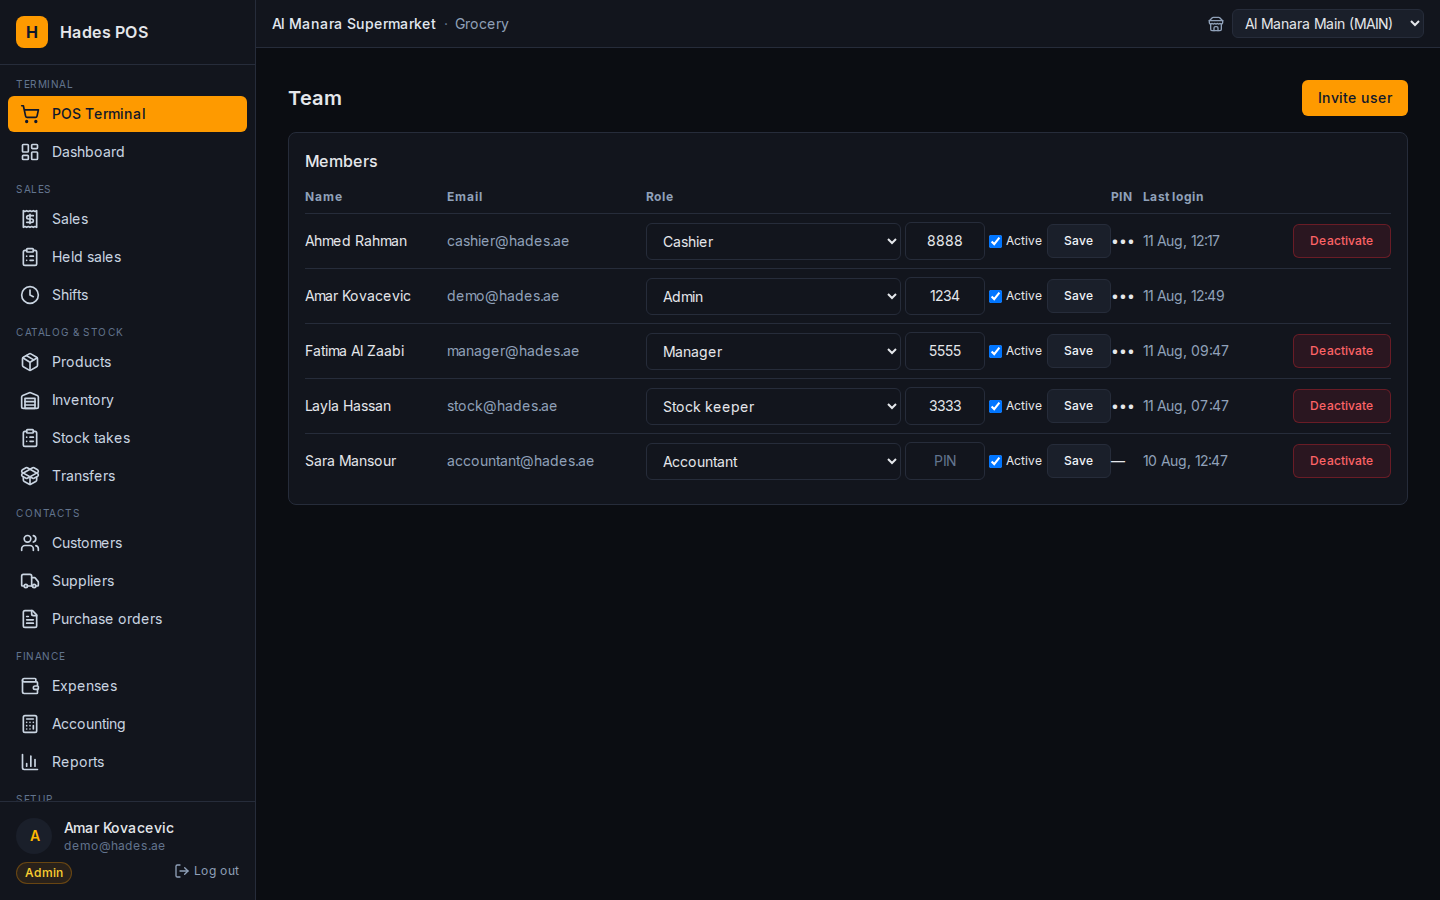Save changes for Amar Kovacevic
Screen dimensions: 1440x900
coord(1078,296)
